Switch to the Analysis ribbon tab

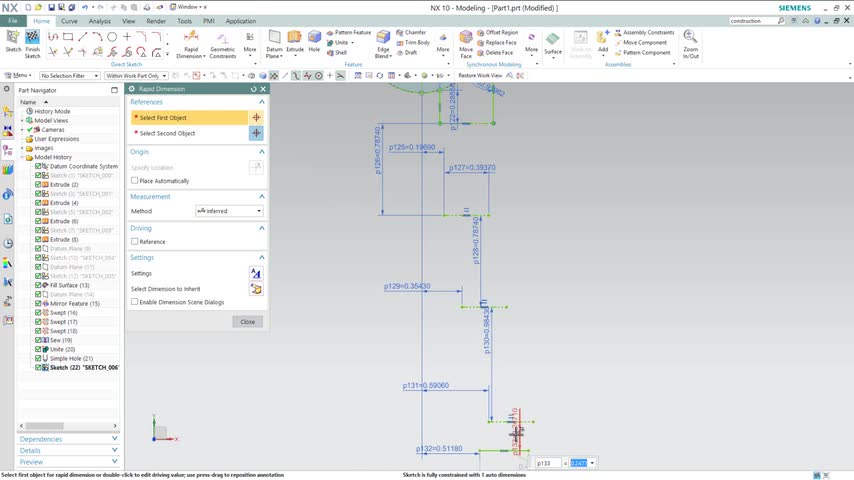[100, 21]
